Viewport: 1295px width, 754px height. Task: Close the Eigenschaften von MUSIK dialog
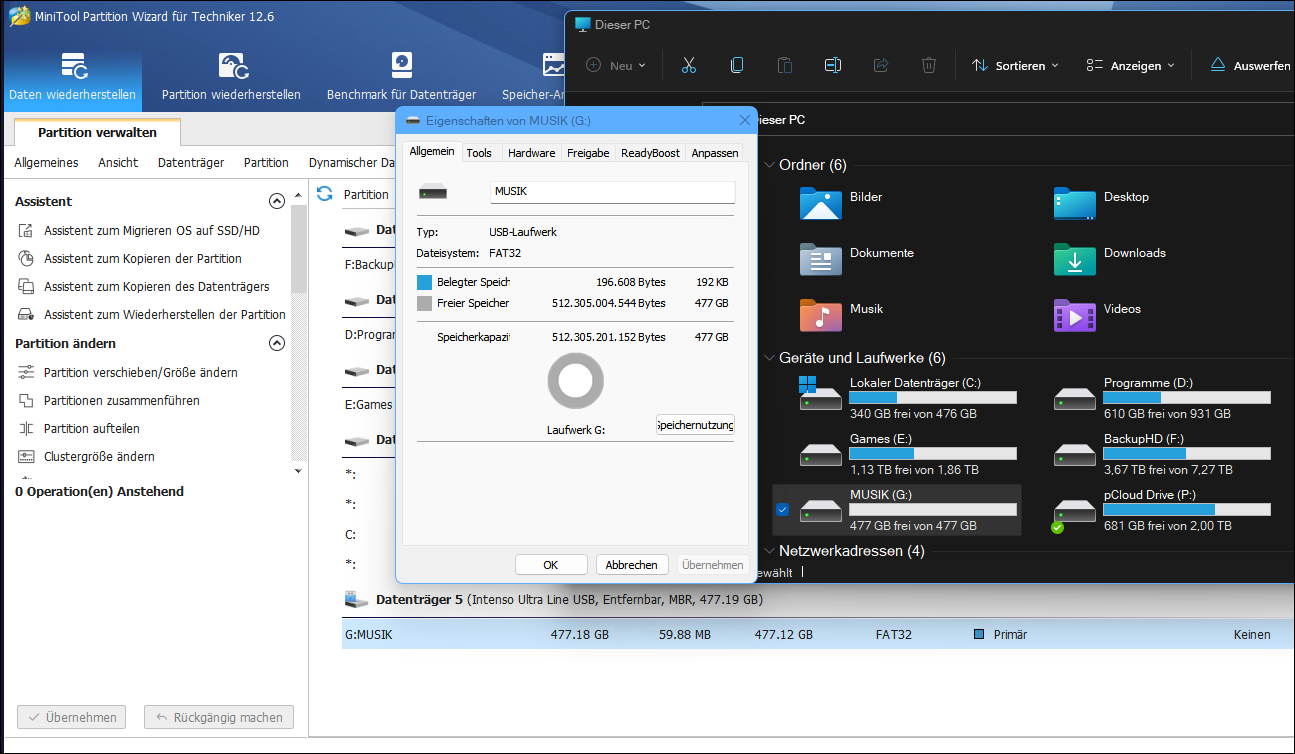tap(744, 120)
